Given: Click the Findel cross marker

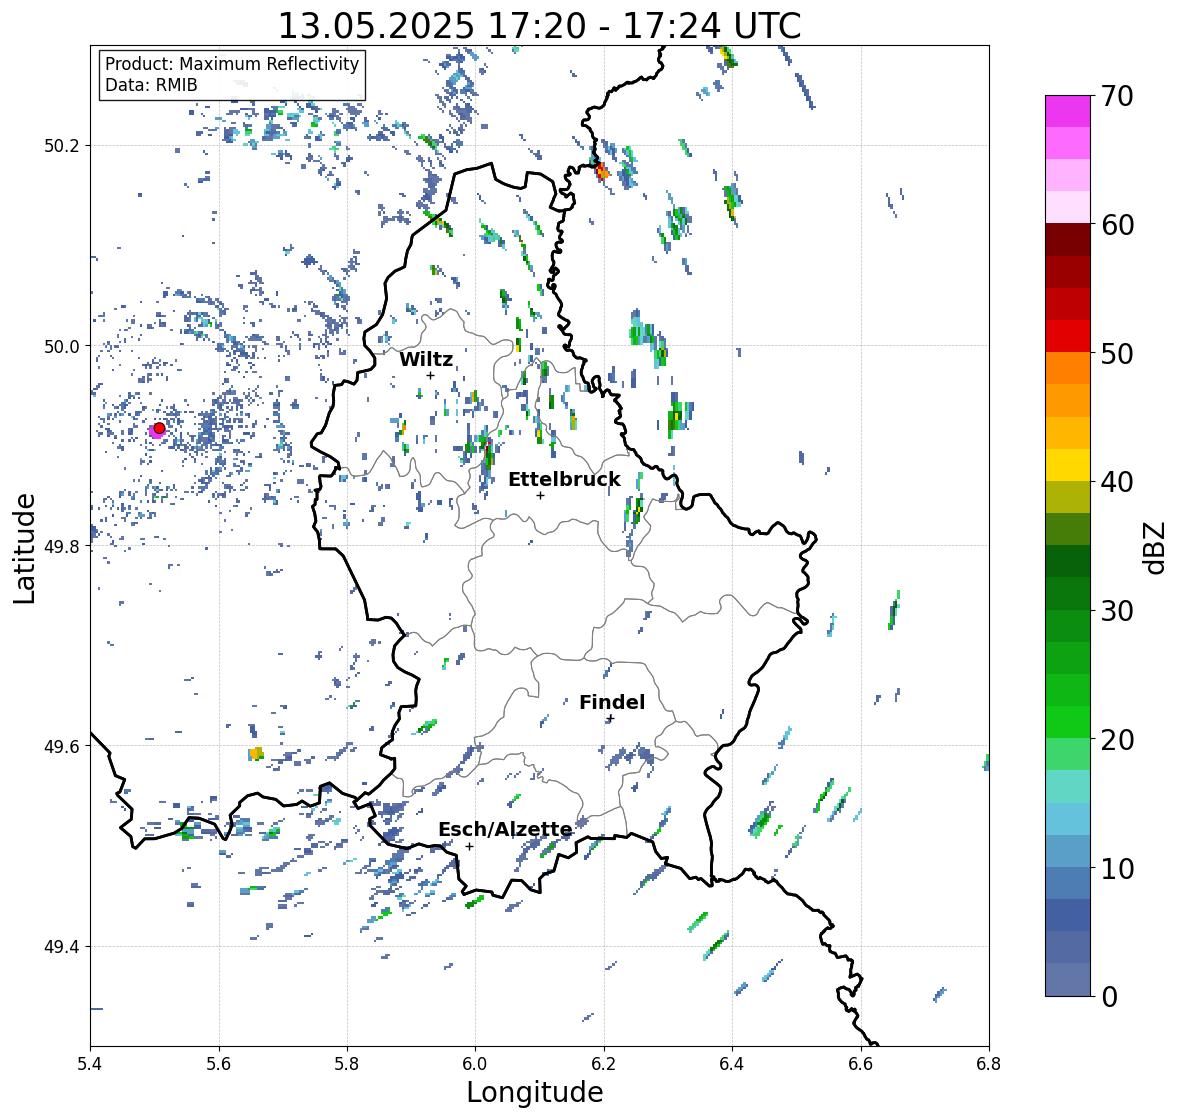Looking at the screenshot, I should coord(611,719).
